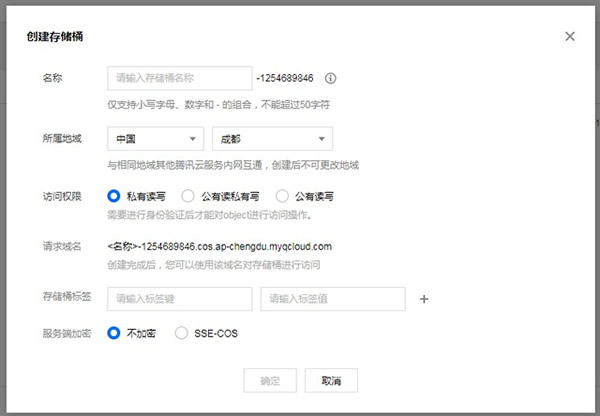
Task: Select 不加密 for server-side encryption
Action: 114,333
